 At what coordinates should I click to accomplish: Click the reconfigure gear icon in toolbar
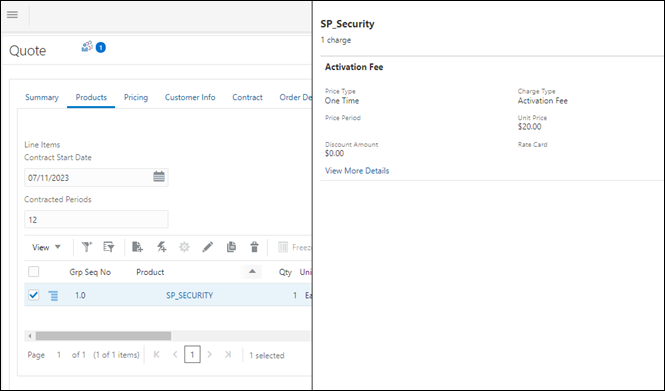(x=184, y=247)
